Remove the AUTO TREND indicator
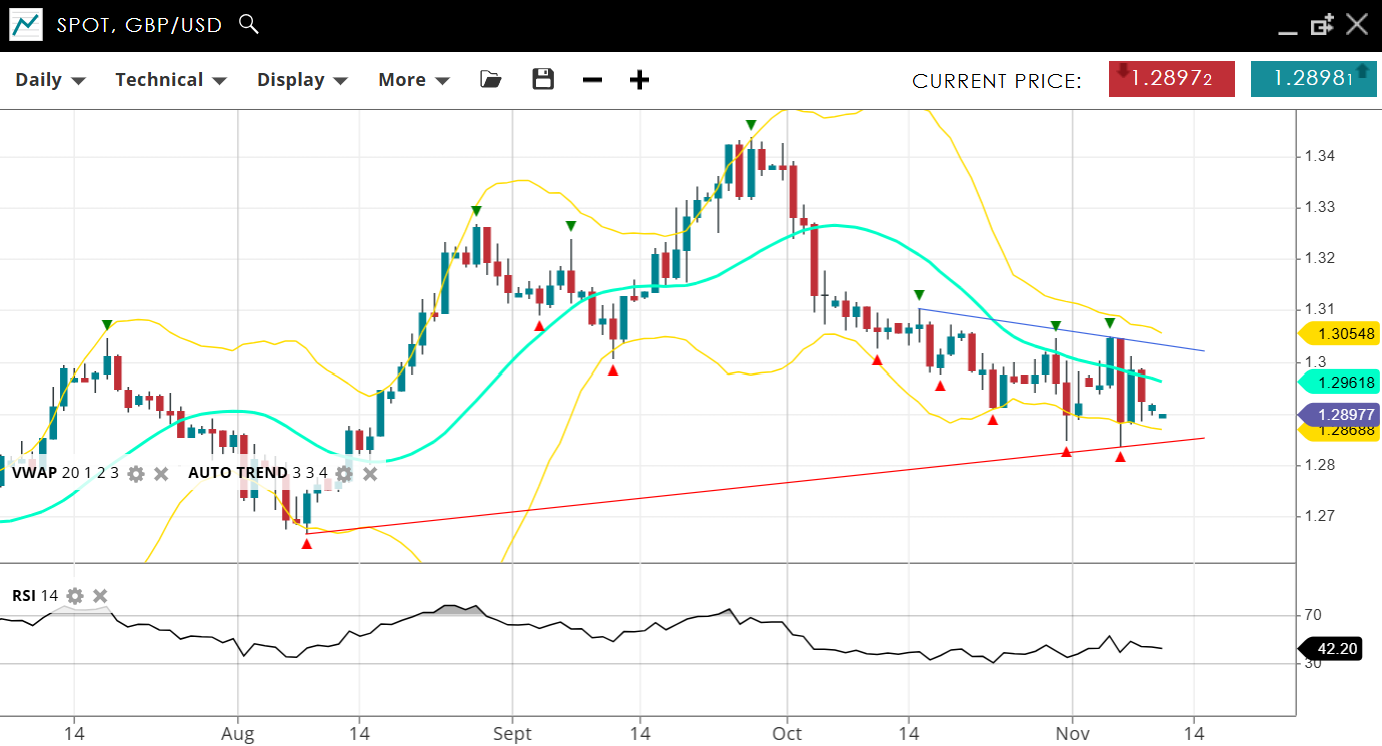 (x=369, y=473)
